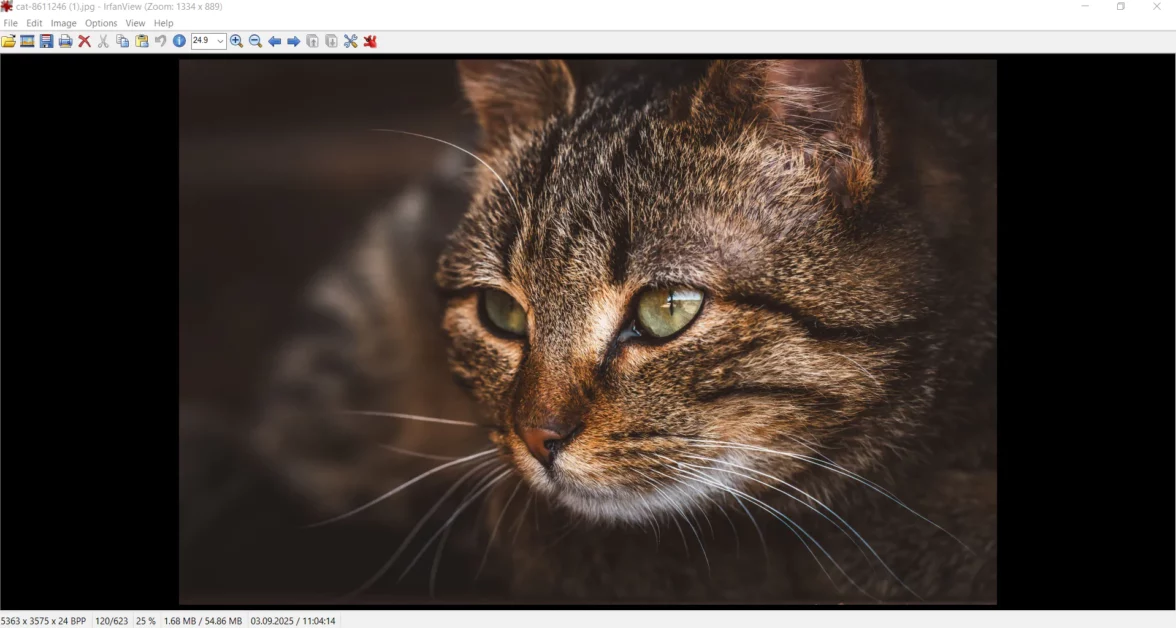Open settings with wrench tools icon
Viewport: 1176px width, 628px height.
[351, 41]
